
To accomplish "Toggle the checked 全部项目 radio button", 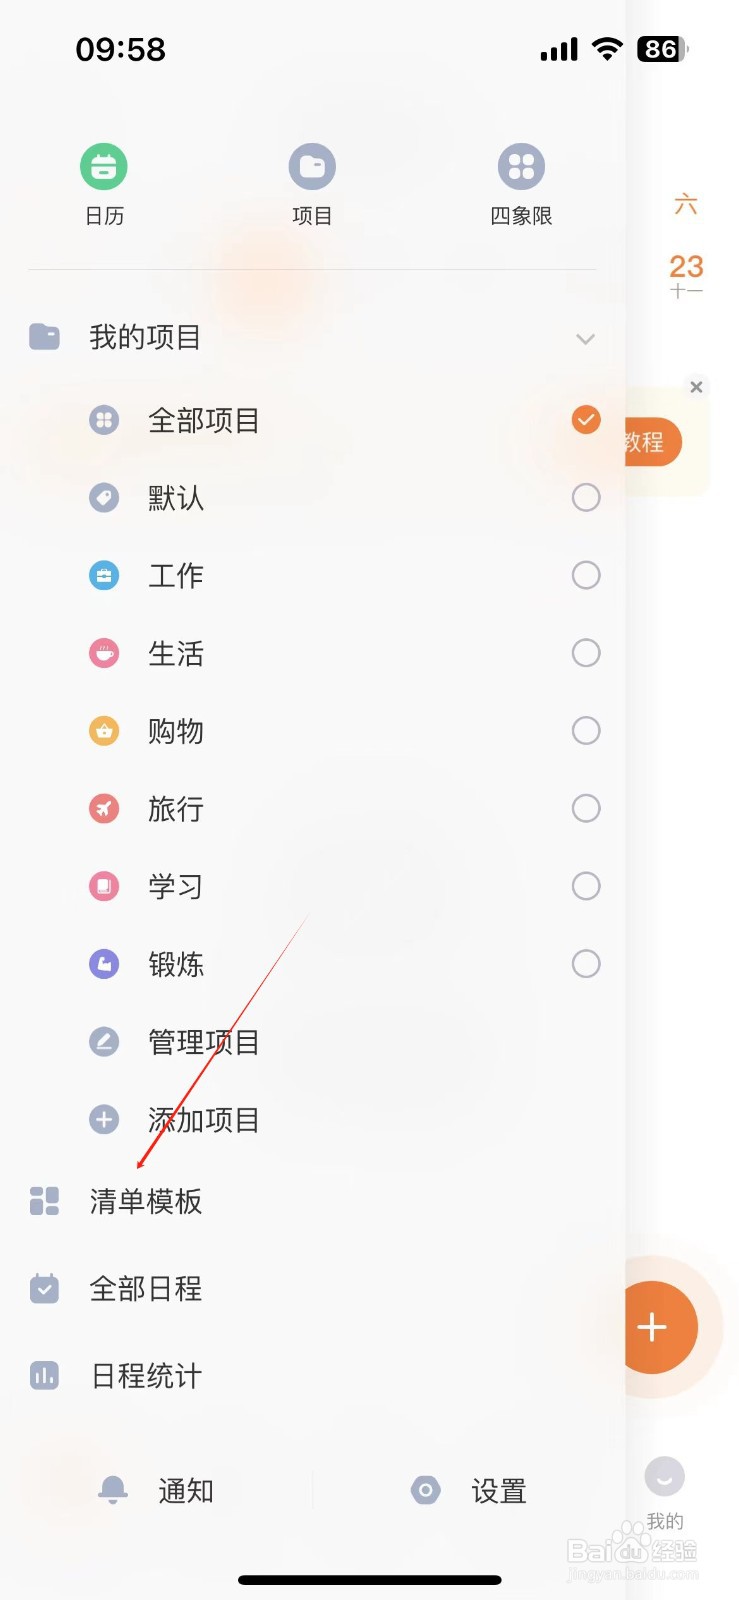I will click(x=586, y=420).
